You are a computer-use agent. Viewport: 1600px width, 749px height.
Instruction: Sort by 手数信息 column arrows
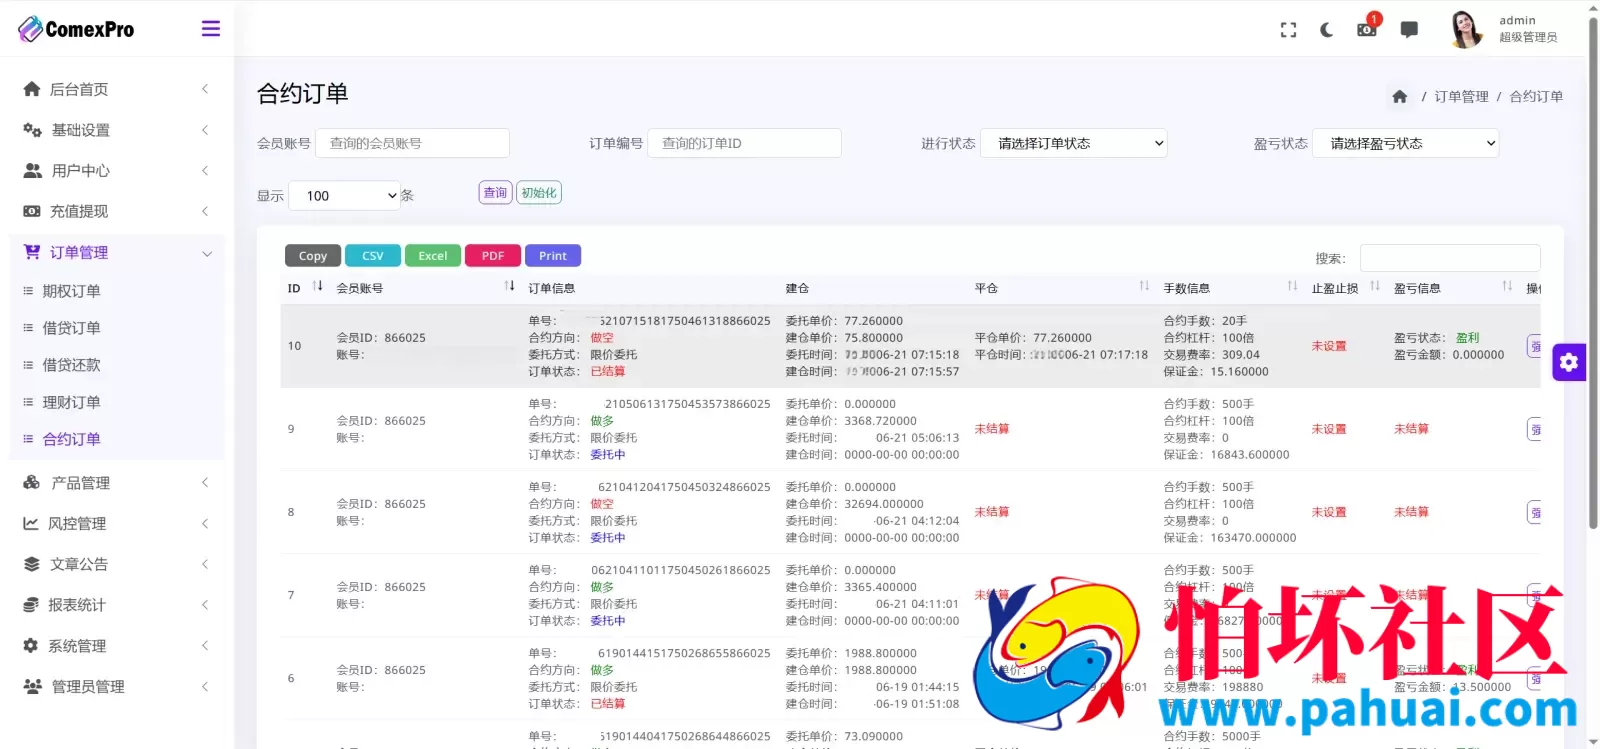tap(1292, 286)
